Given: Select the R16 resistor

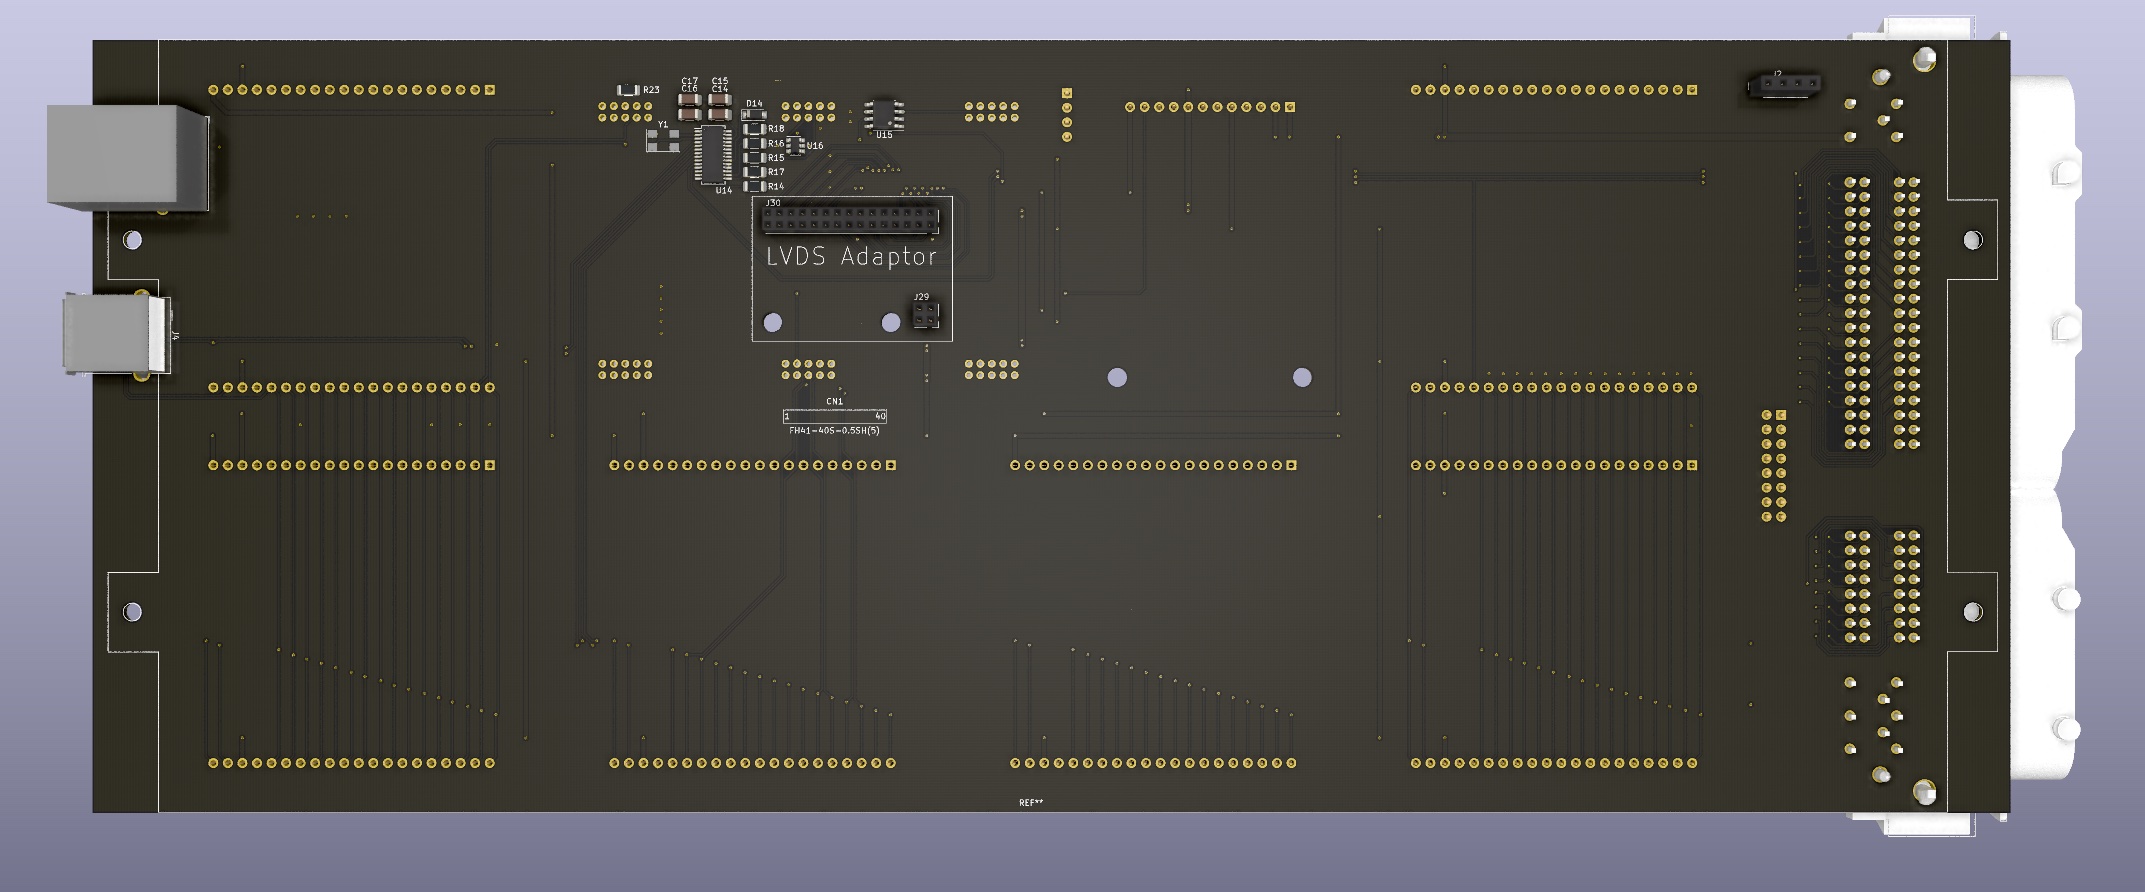Looking at the screenshot, I should (756, 143).
